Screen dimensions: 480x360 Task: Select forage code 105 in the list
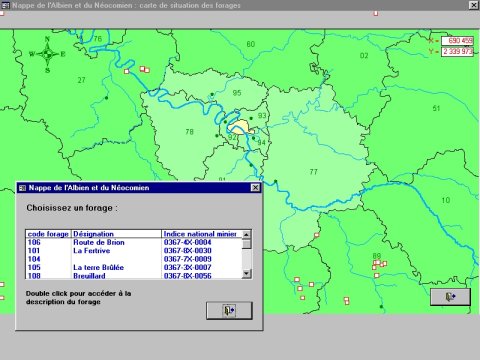point(34,267)
